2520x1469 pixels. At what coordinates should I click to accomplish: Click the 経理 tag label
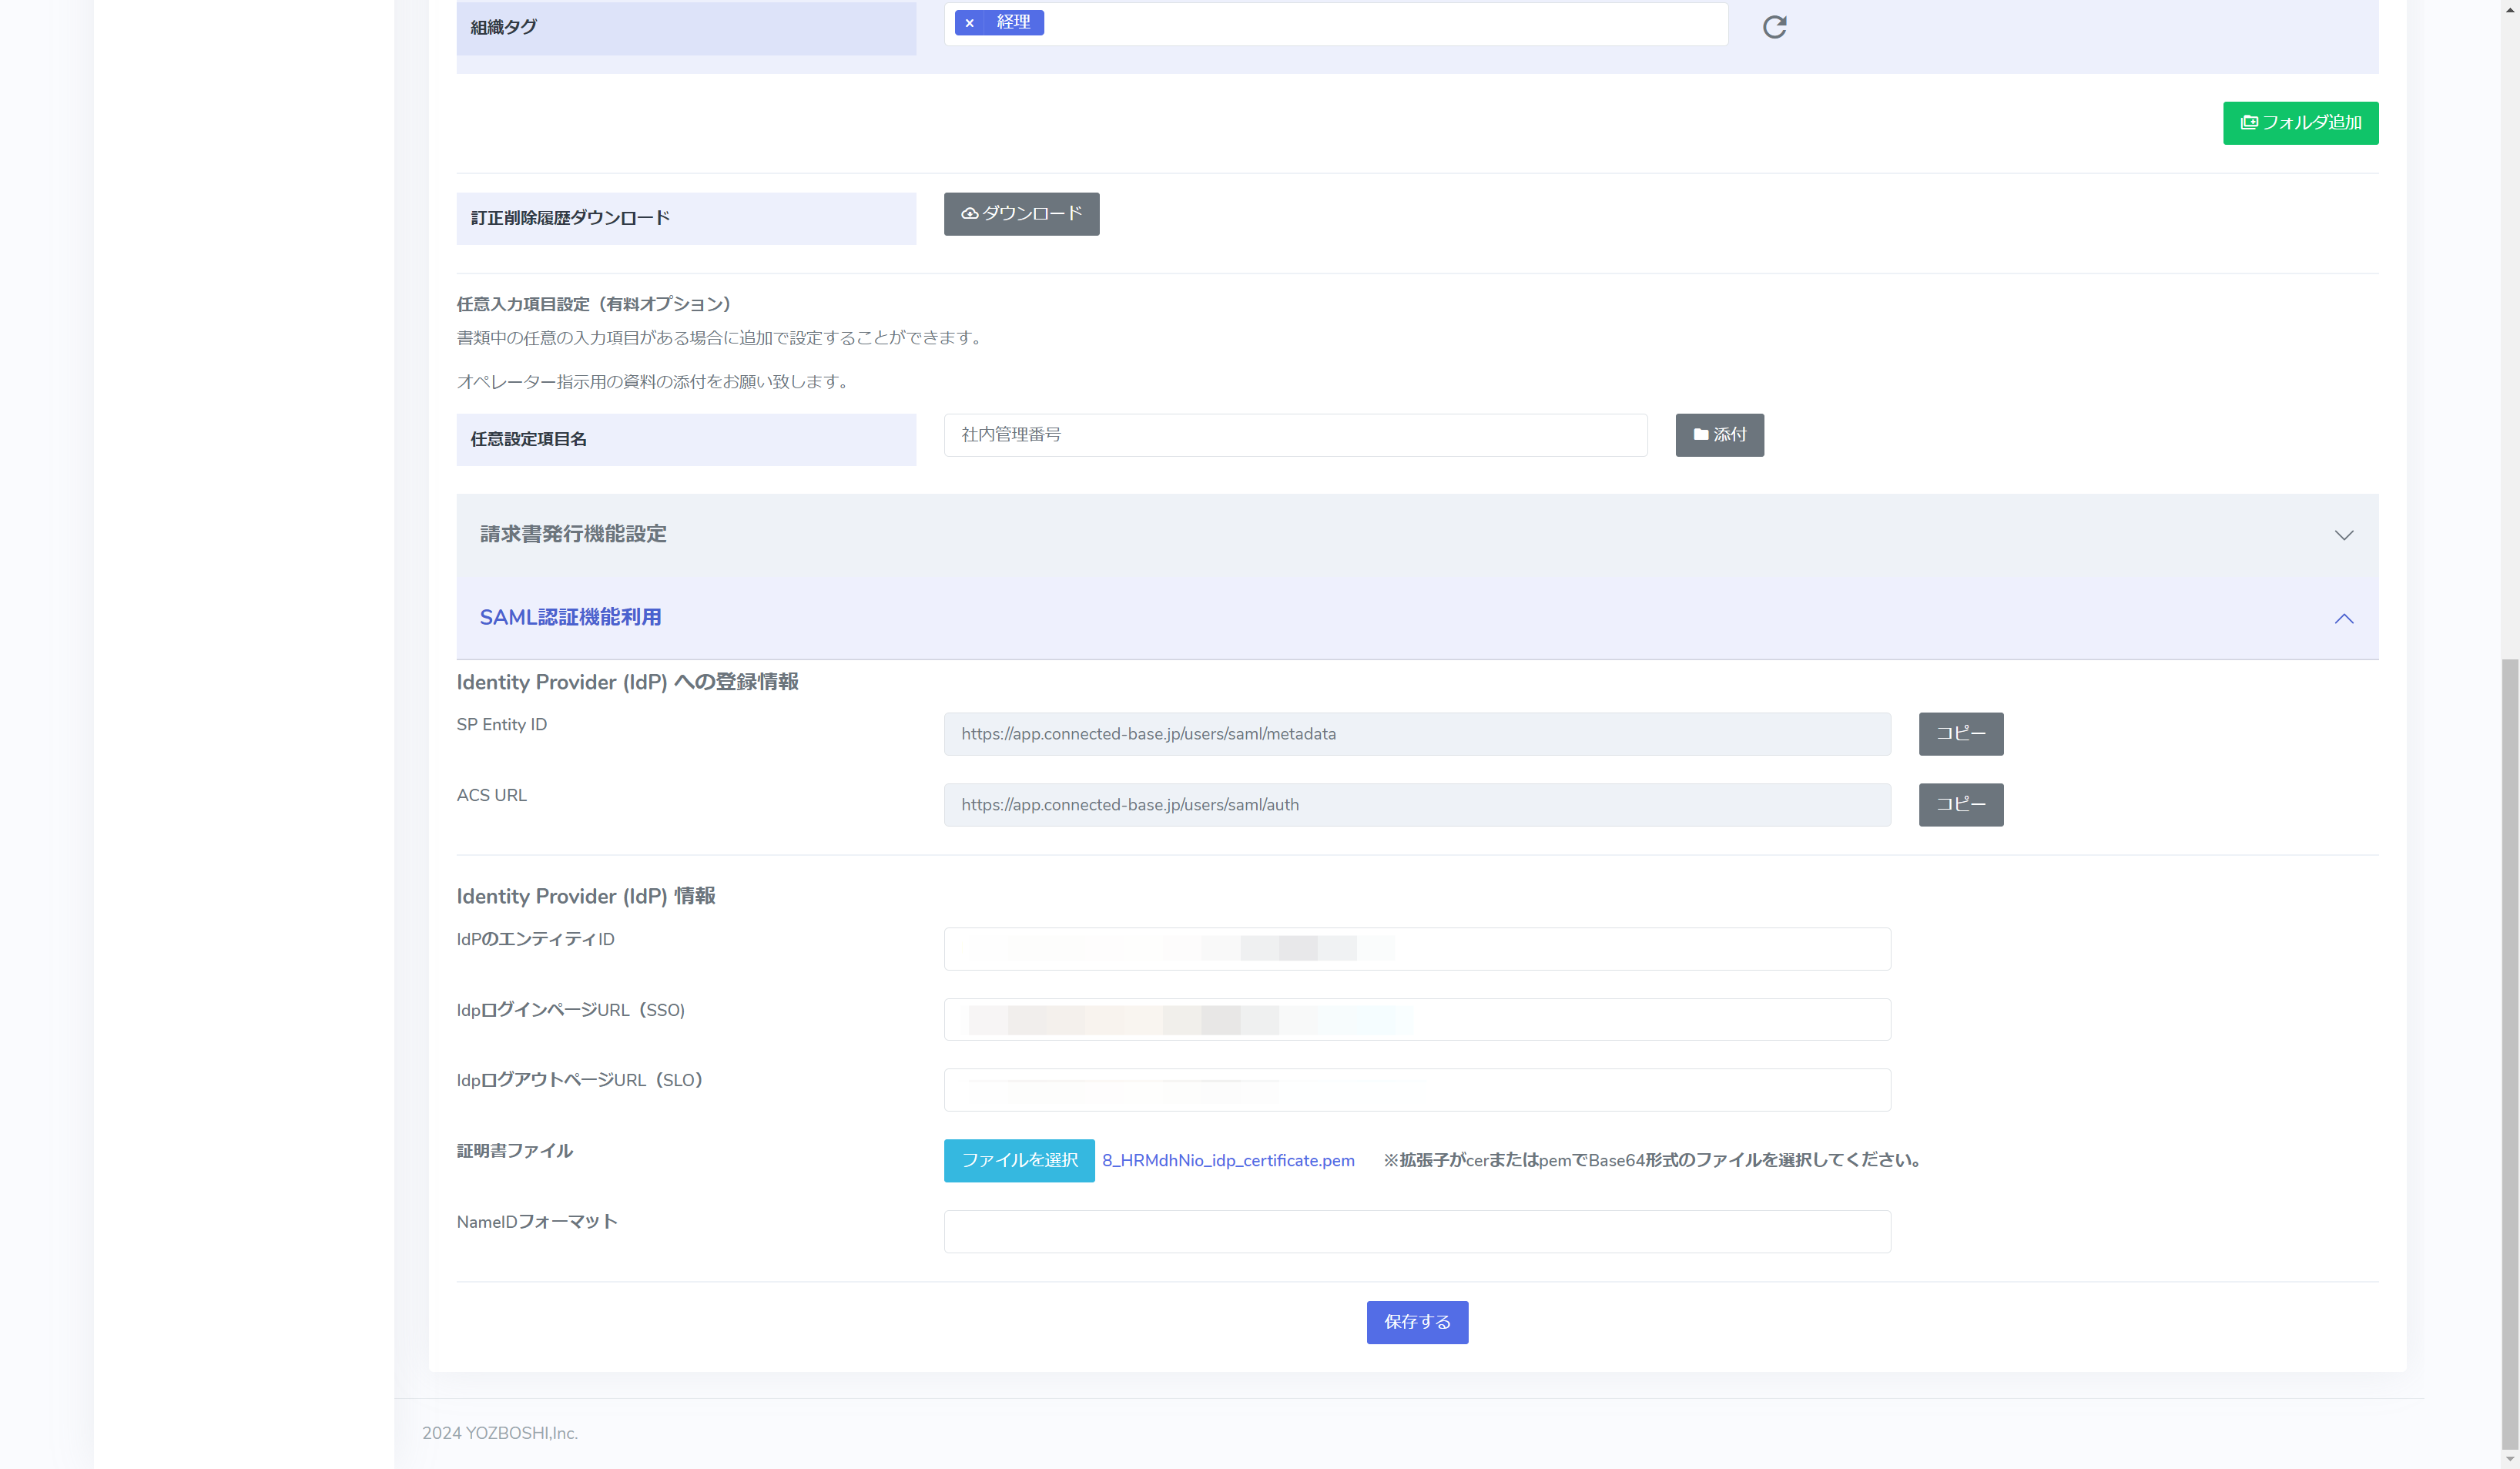[x=1013, y=22]
